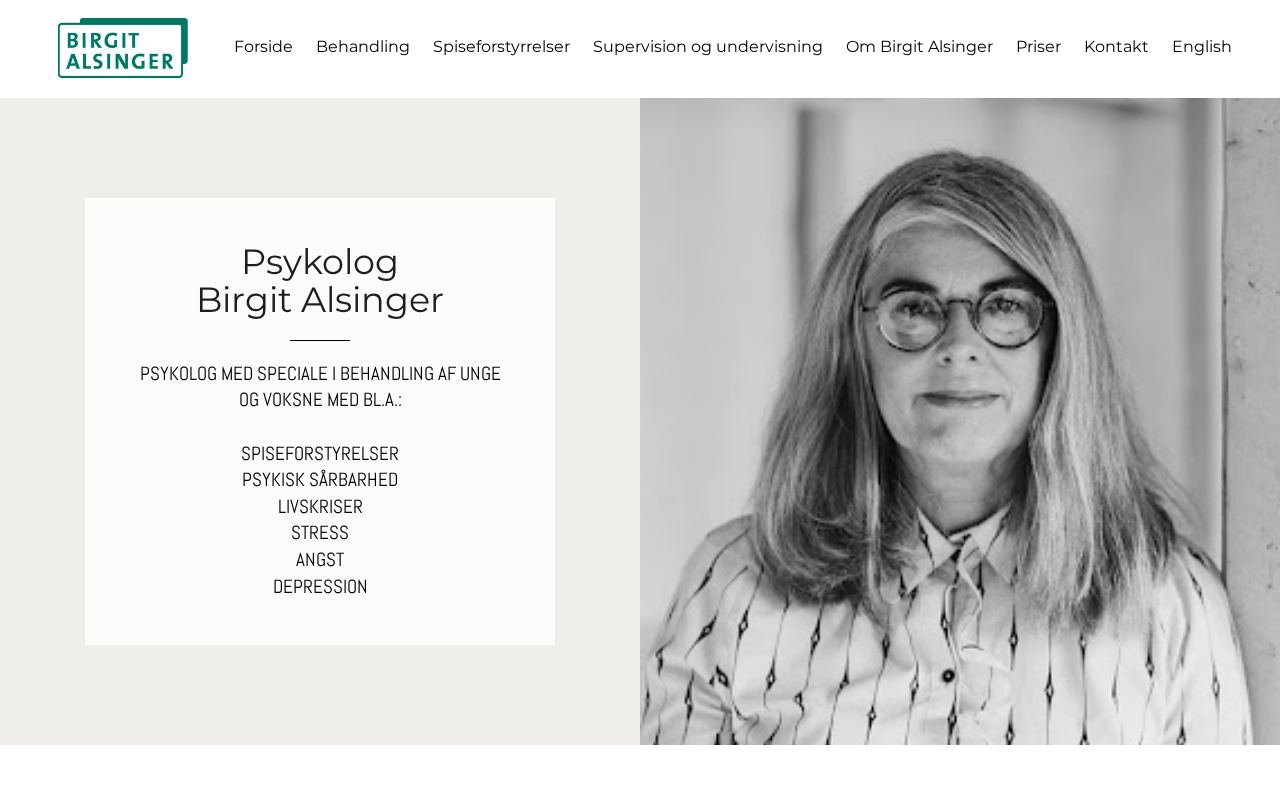Click the short divider line under the heading
The image size is (1280, 800).
320,340
